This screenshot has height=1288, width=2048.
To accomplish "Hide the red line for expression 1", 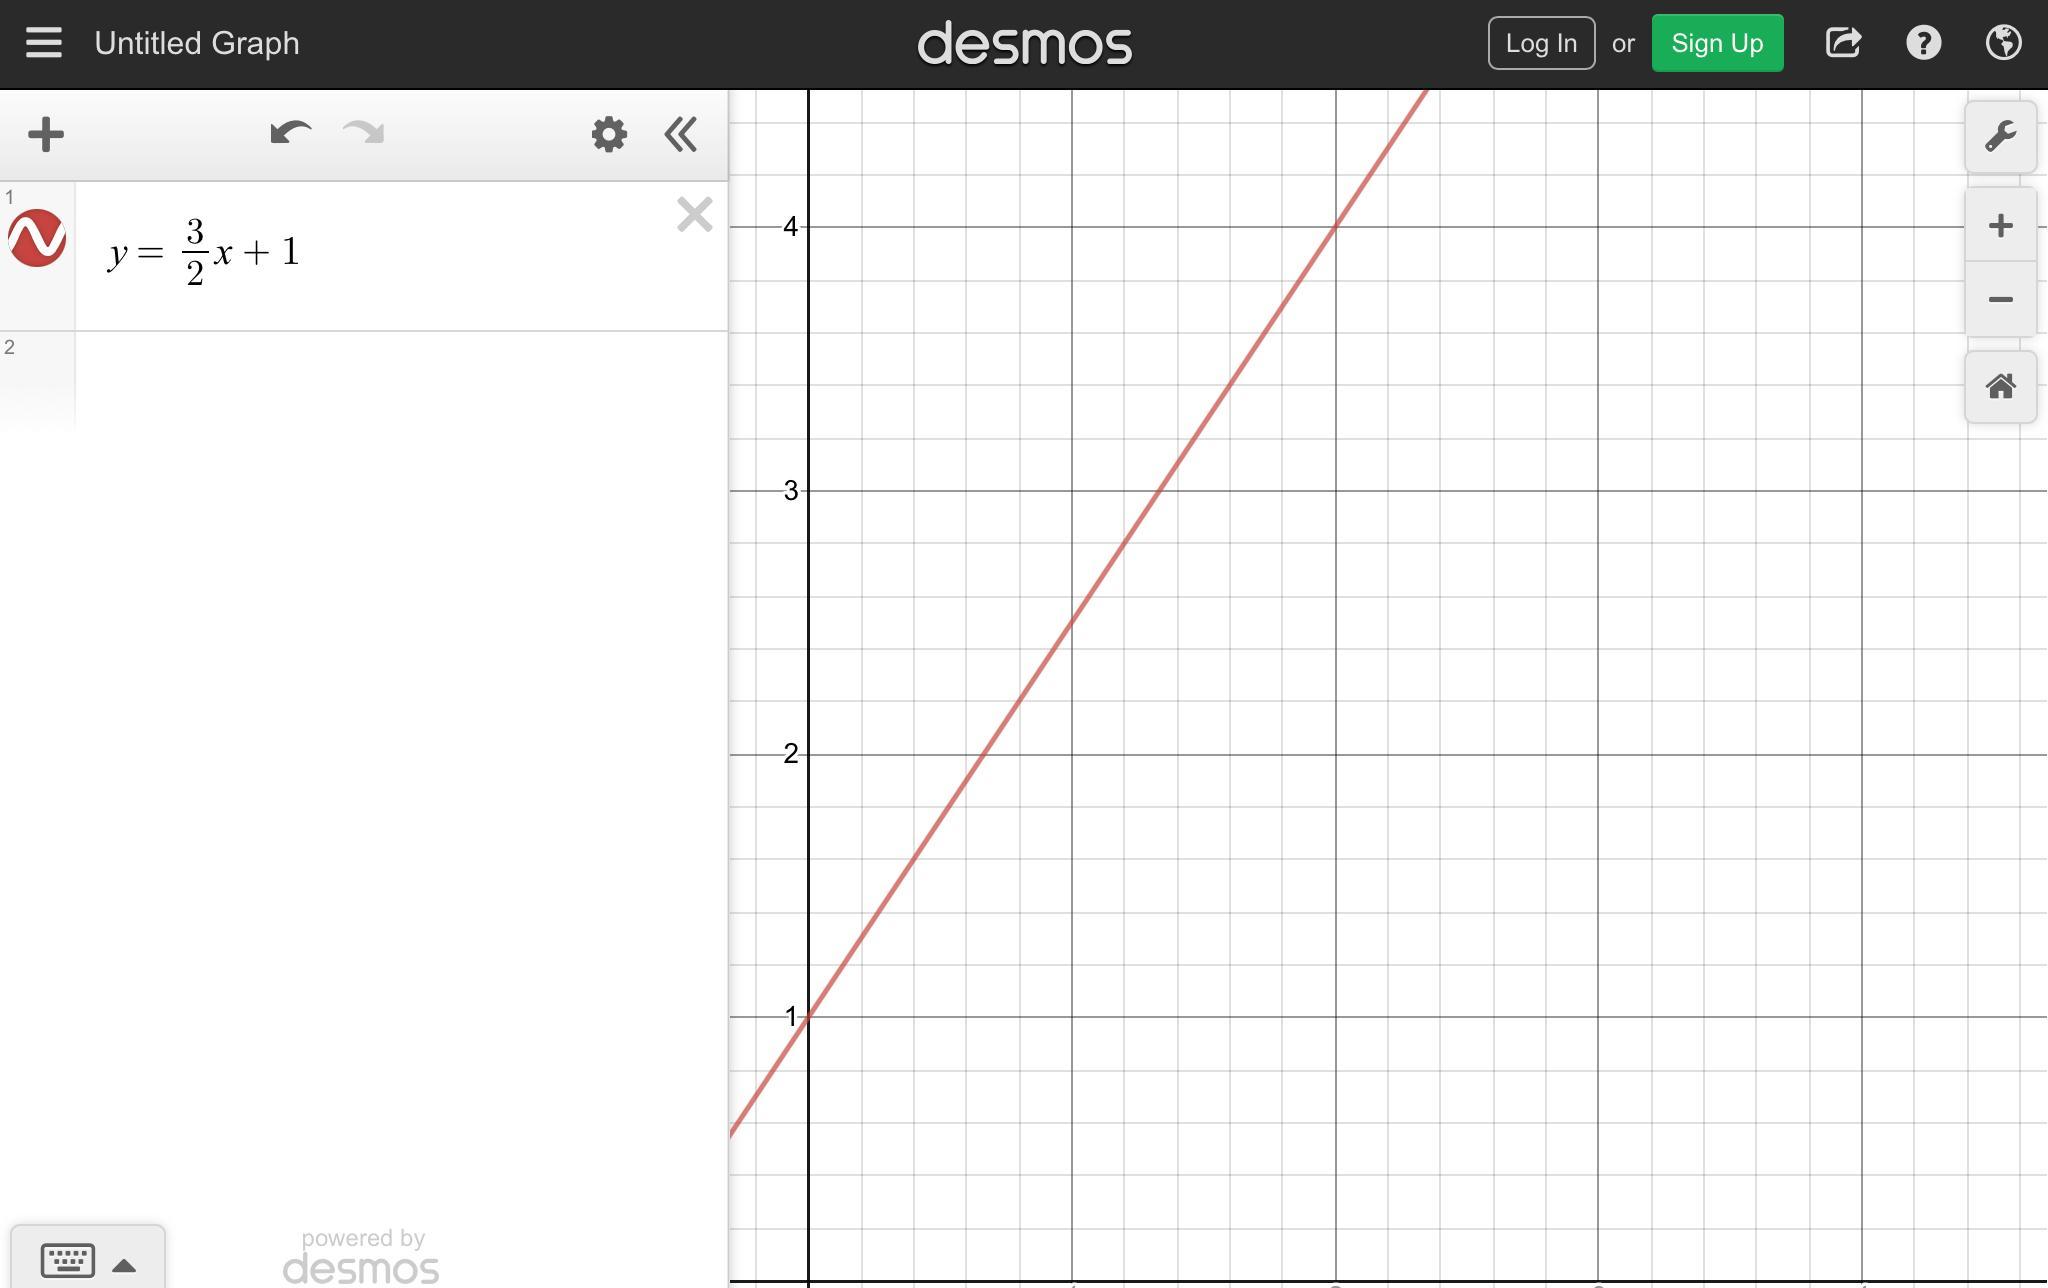I will point(37,238).
